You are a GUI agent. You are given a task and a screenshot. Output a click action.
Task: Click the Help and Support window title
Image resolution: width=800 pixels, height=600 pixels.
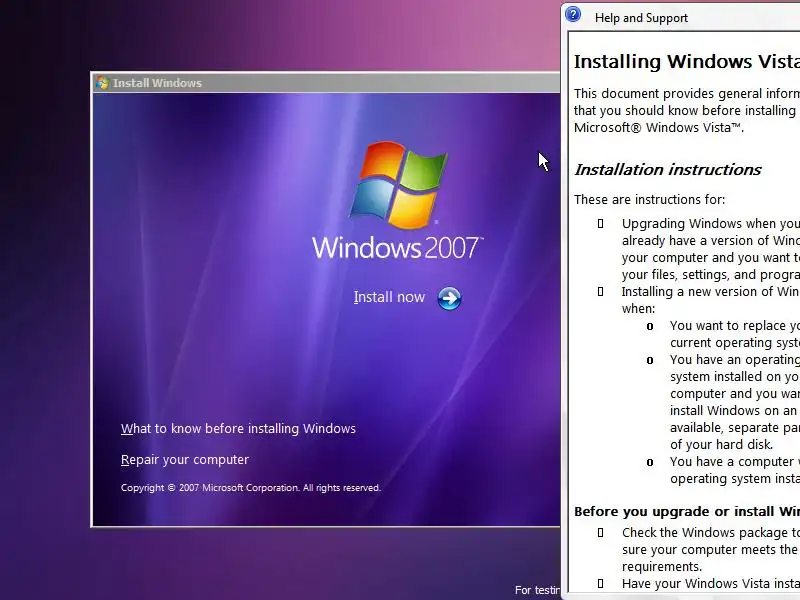641,18
